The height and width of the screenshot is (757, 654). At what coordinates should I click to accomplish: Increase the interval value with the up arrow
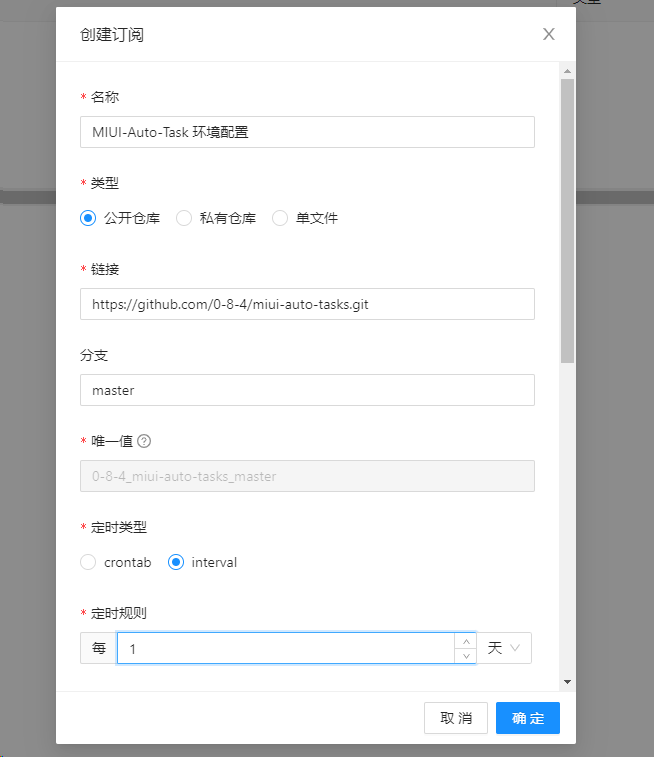coord(465,641)
